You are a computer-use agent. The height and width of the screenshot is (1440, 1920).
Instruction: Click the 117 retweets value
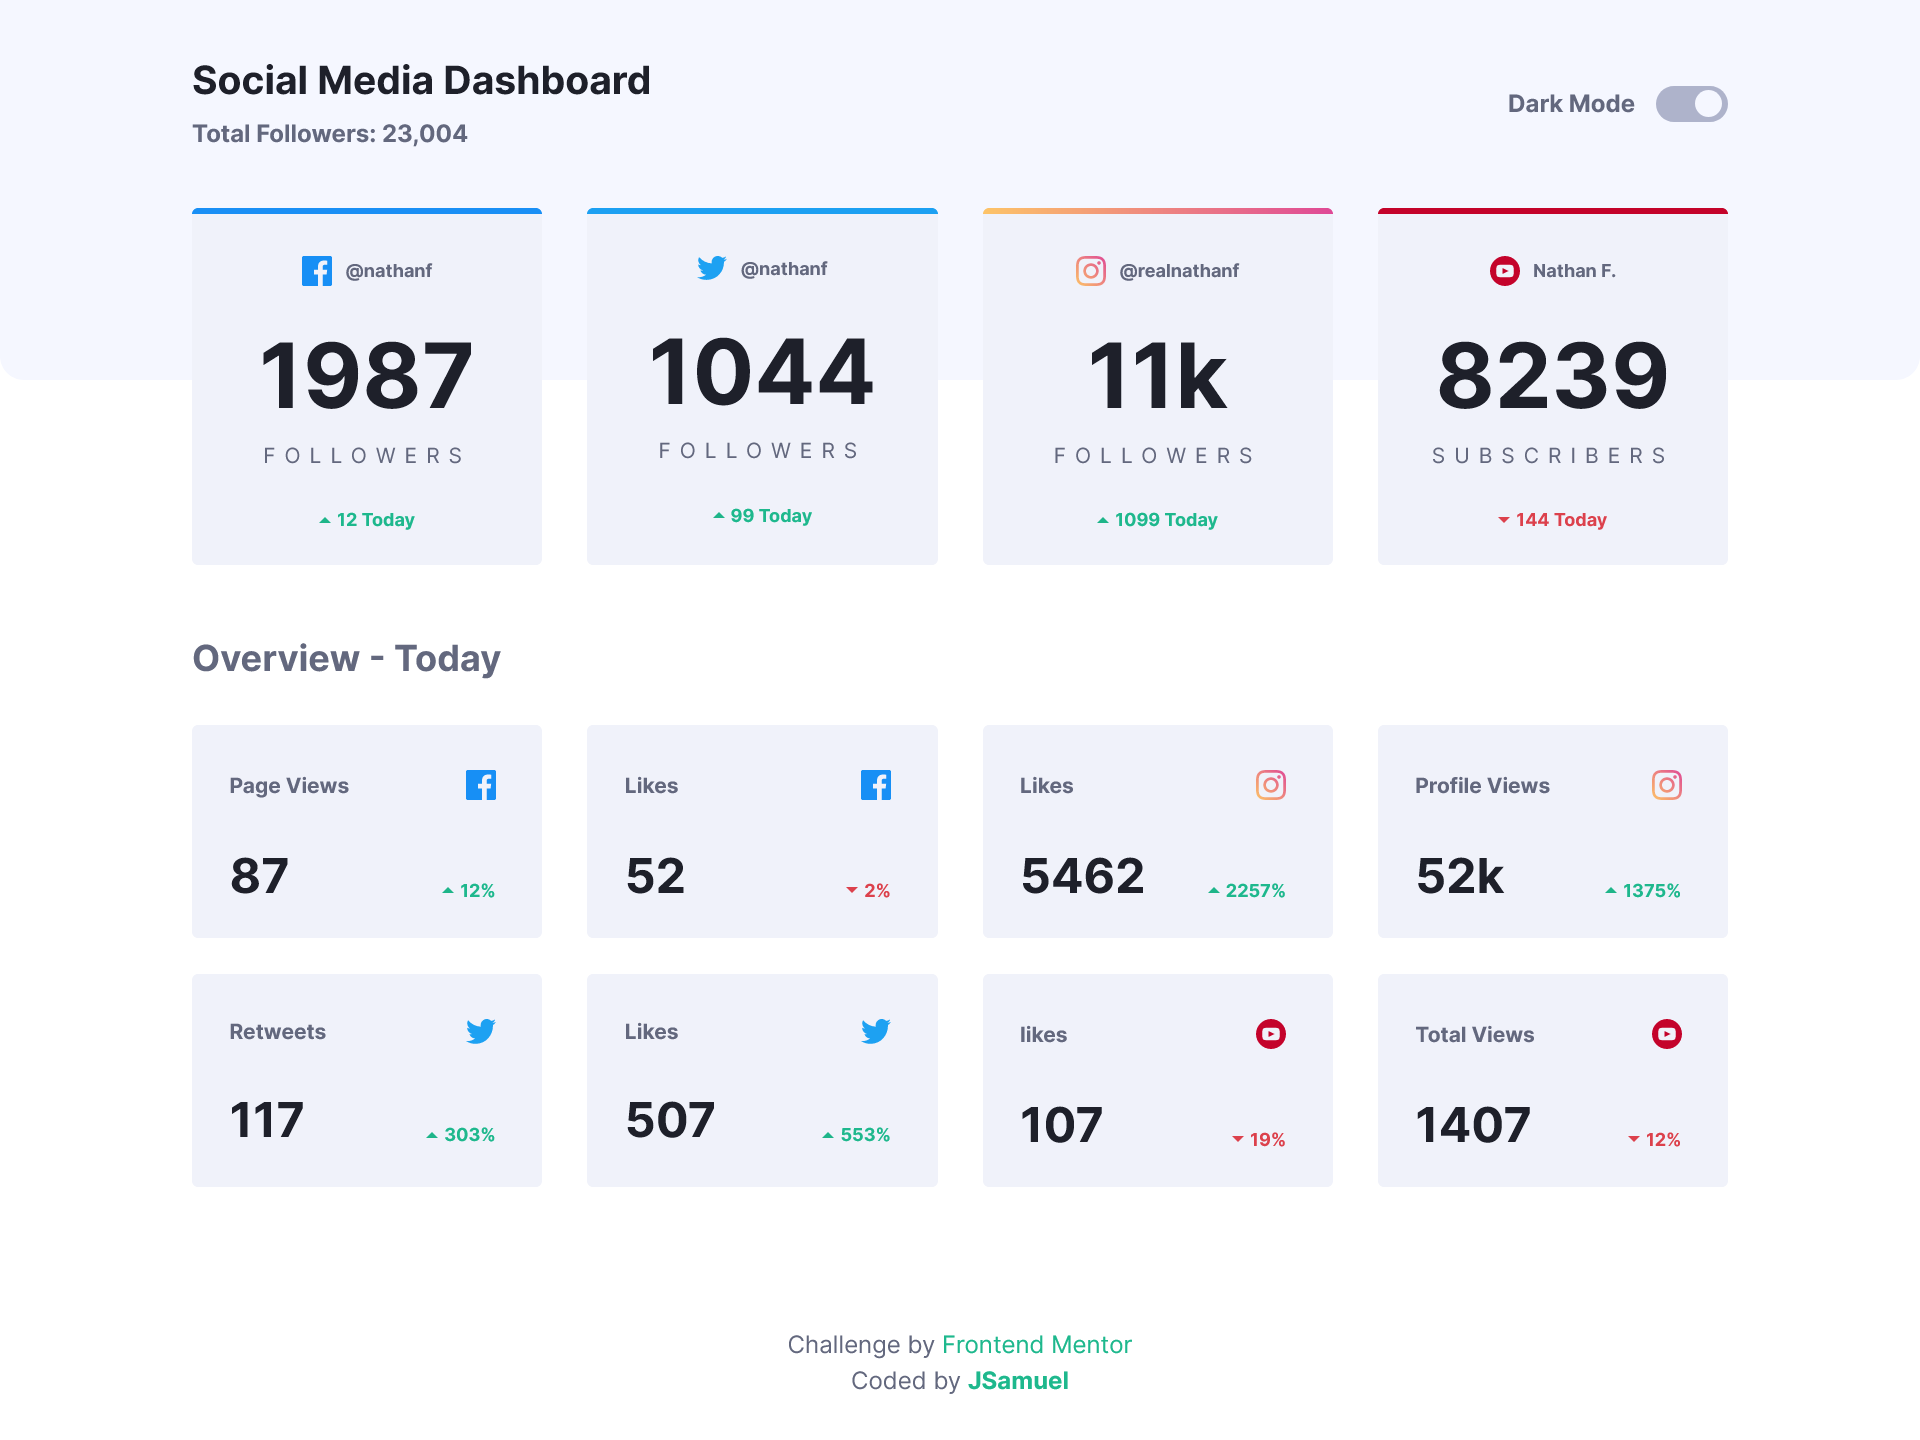(266, 1120)
